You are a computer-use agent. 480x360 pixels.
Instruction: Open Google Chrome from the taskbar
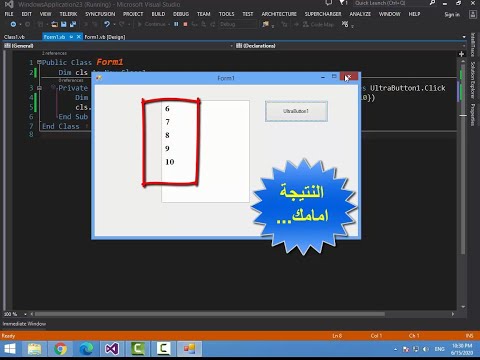(60, 349)
